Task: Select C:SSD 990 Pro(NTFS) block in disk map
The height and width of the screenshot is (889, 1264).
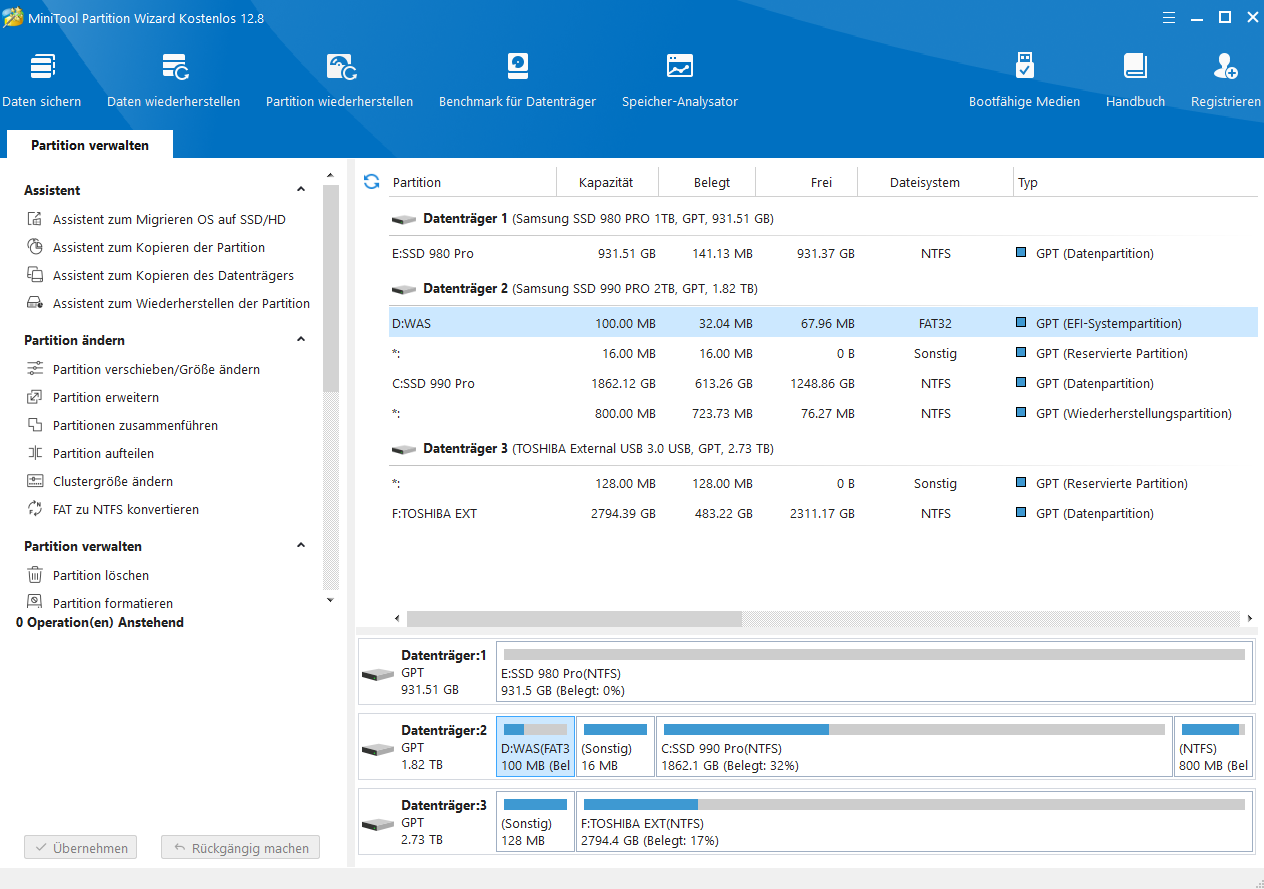Action: (x=914, y=747)
